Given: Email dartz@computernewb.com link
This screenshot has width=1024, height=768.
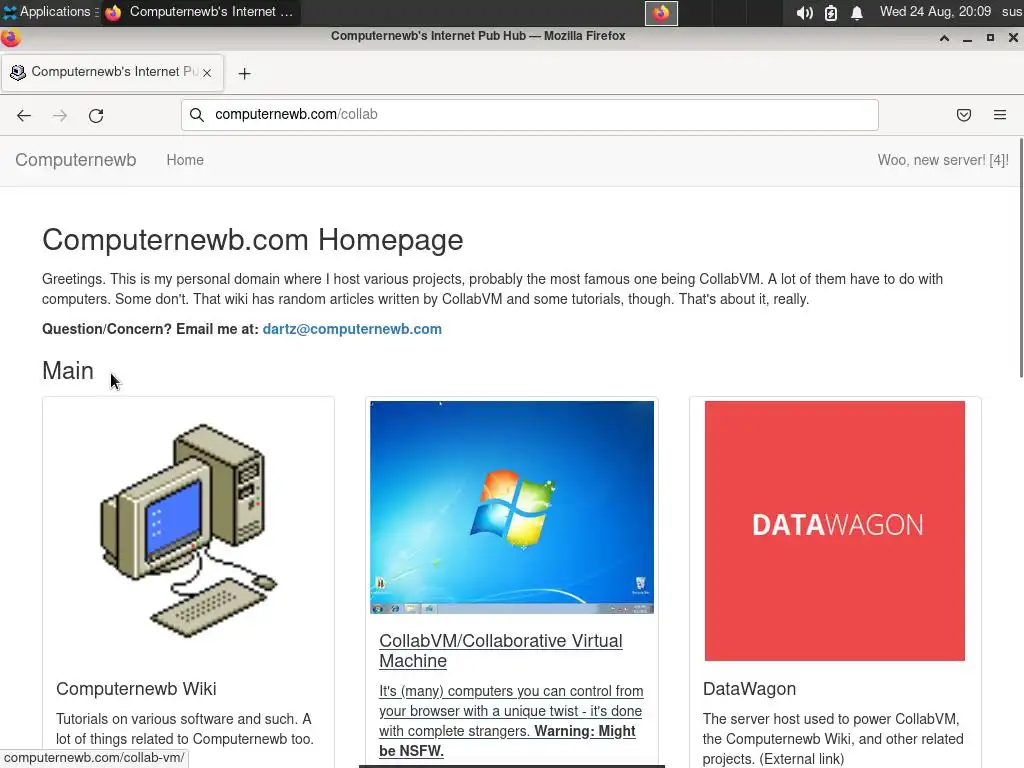Looking at the screenshot, I should click(352, 329).
